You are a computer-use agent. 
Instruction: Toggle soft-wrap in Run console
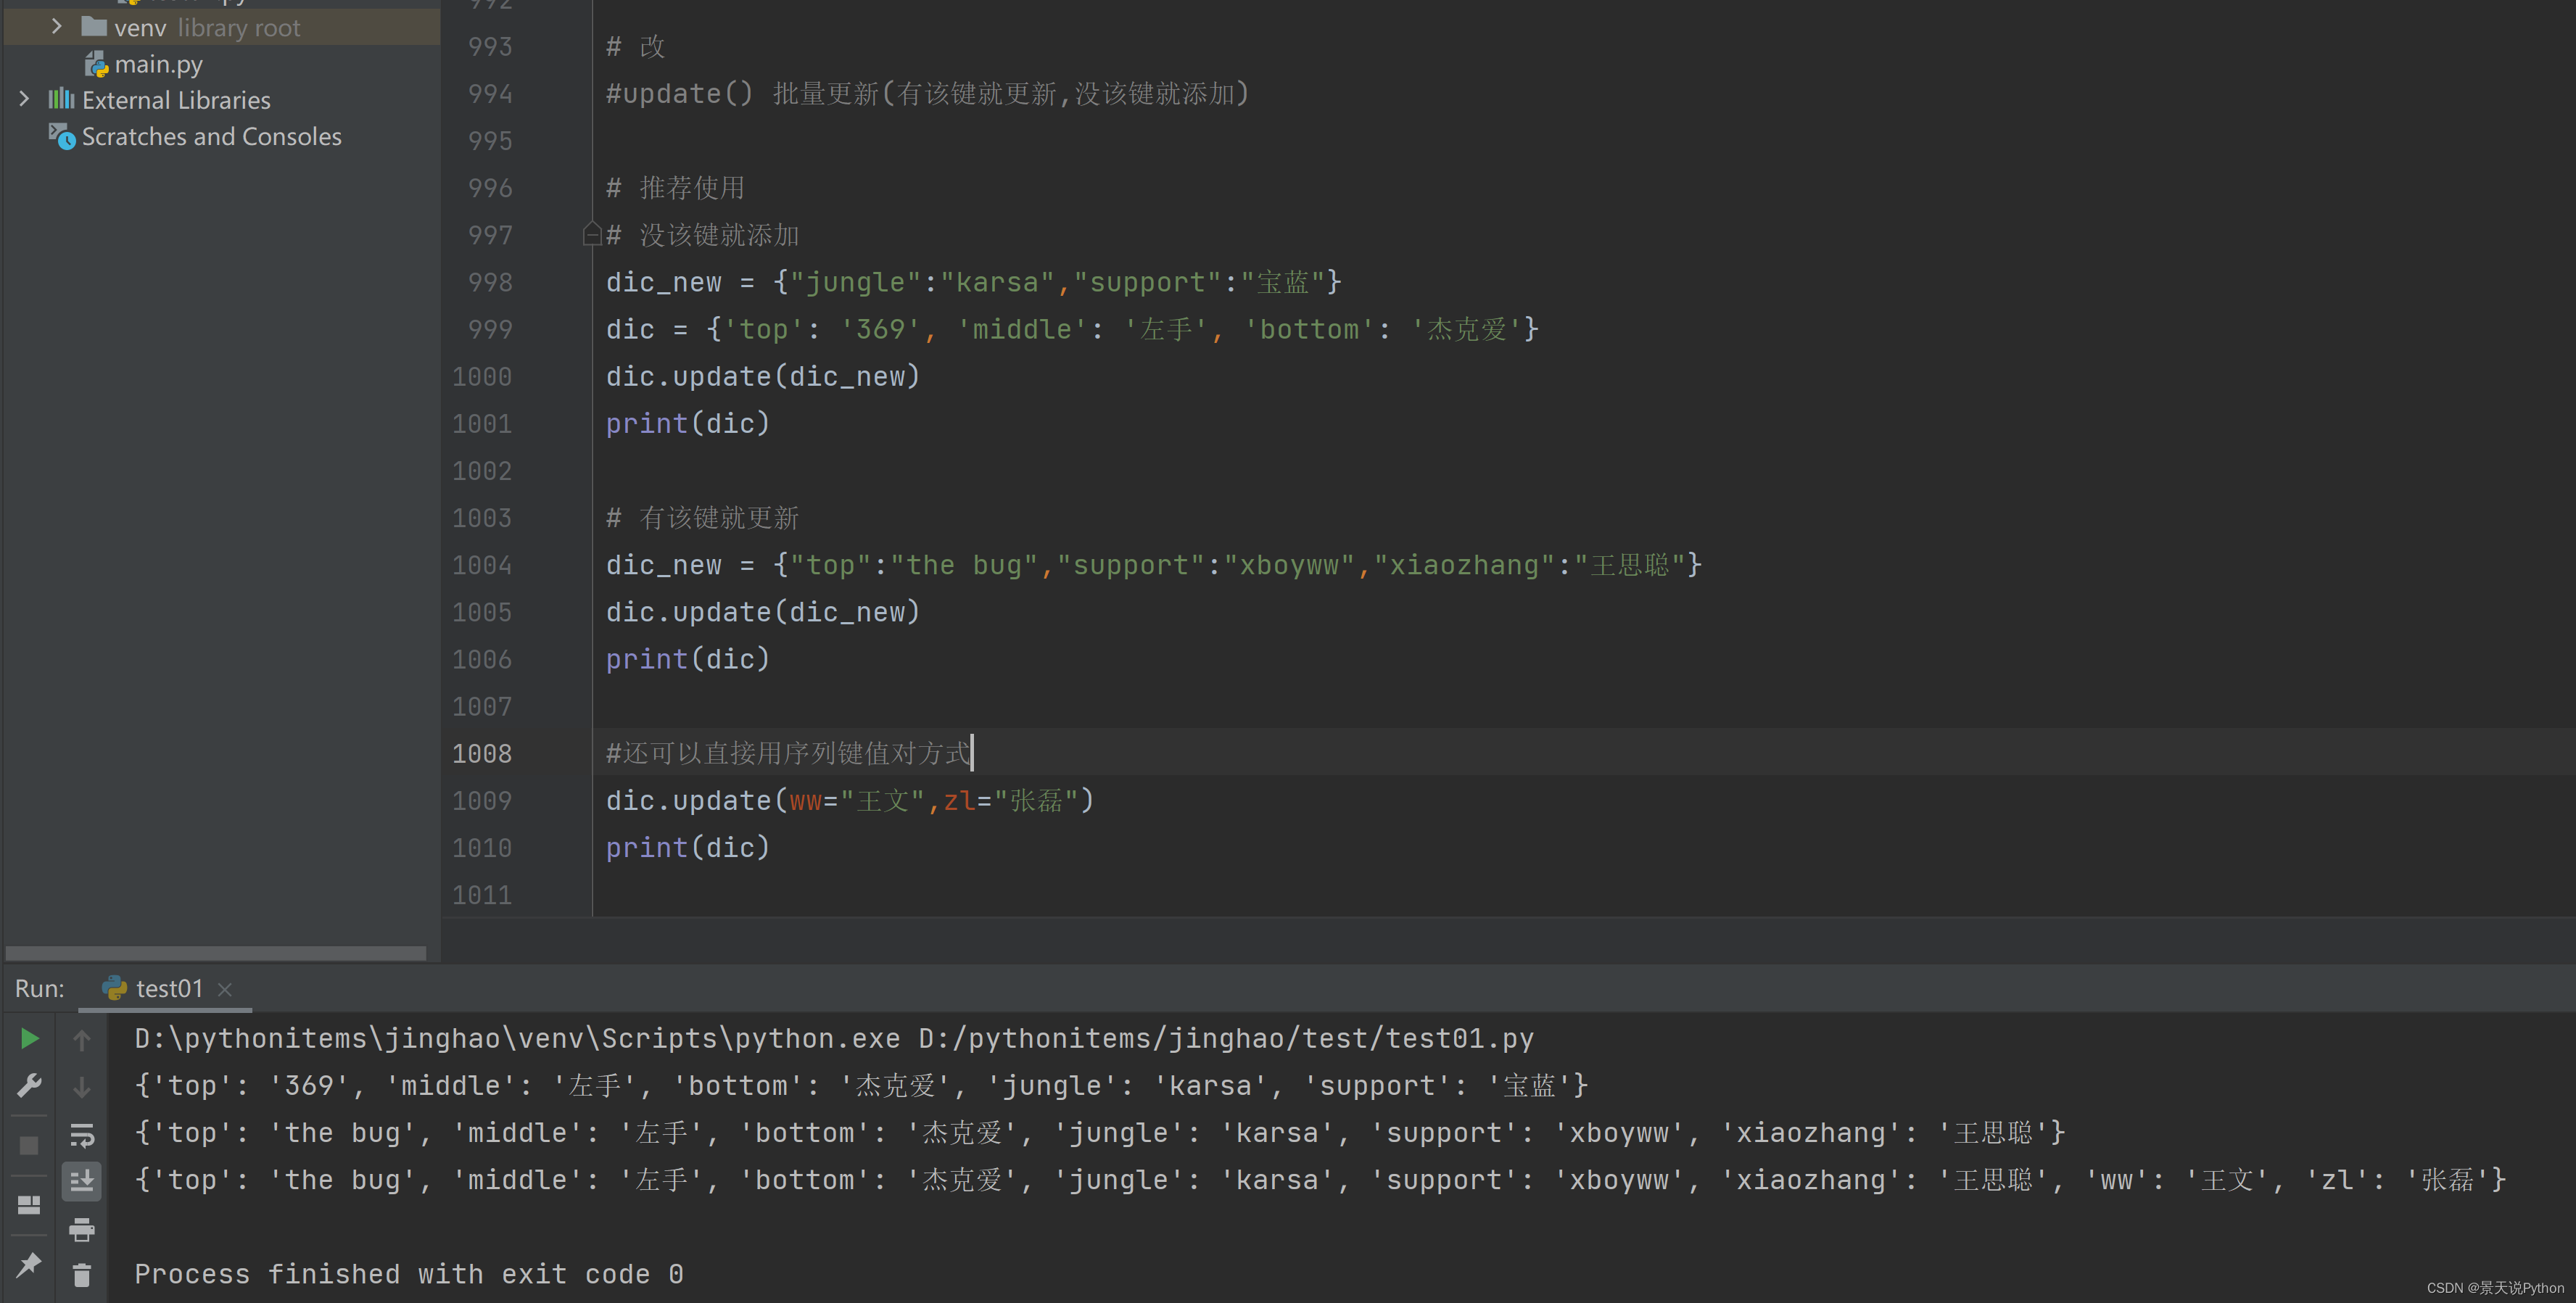tap(82, 1135)
